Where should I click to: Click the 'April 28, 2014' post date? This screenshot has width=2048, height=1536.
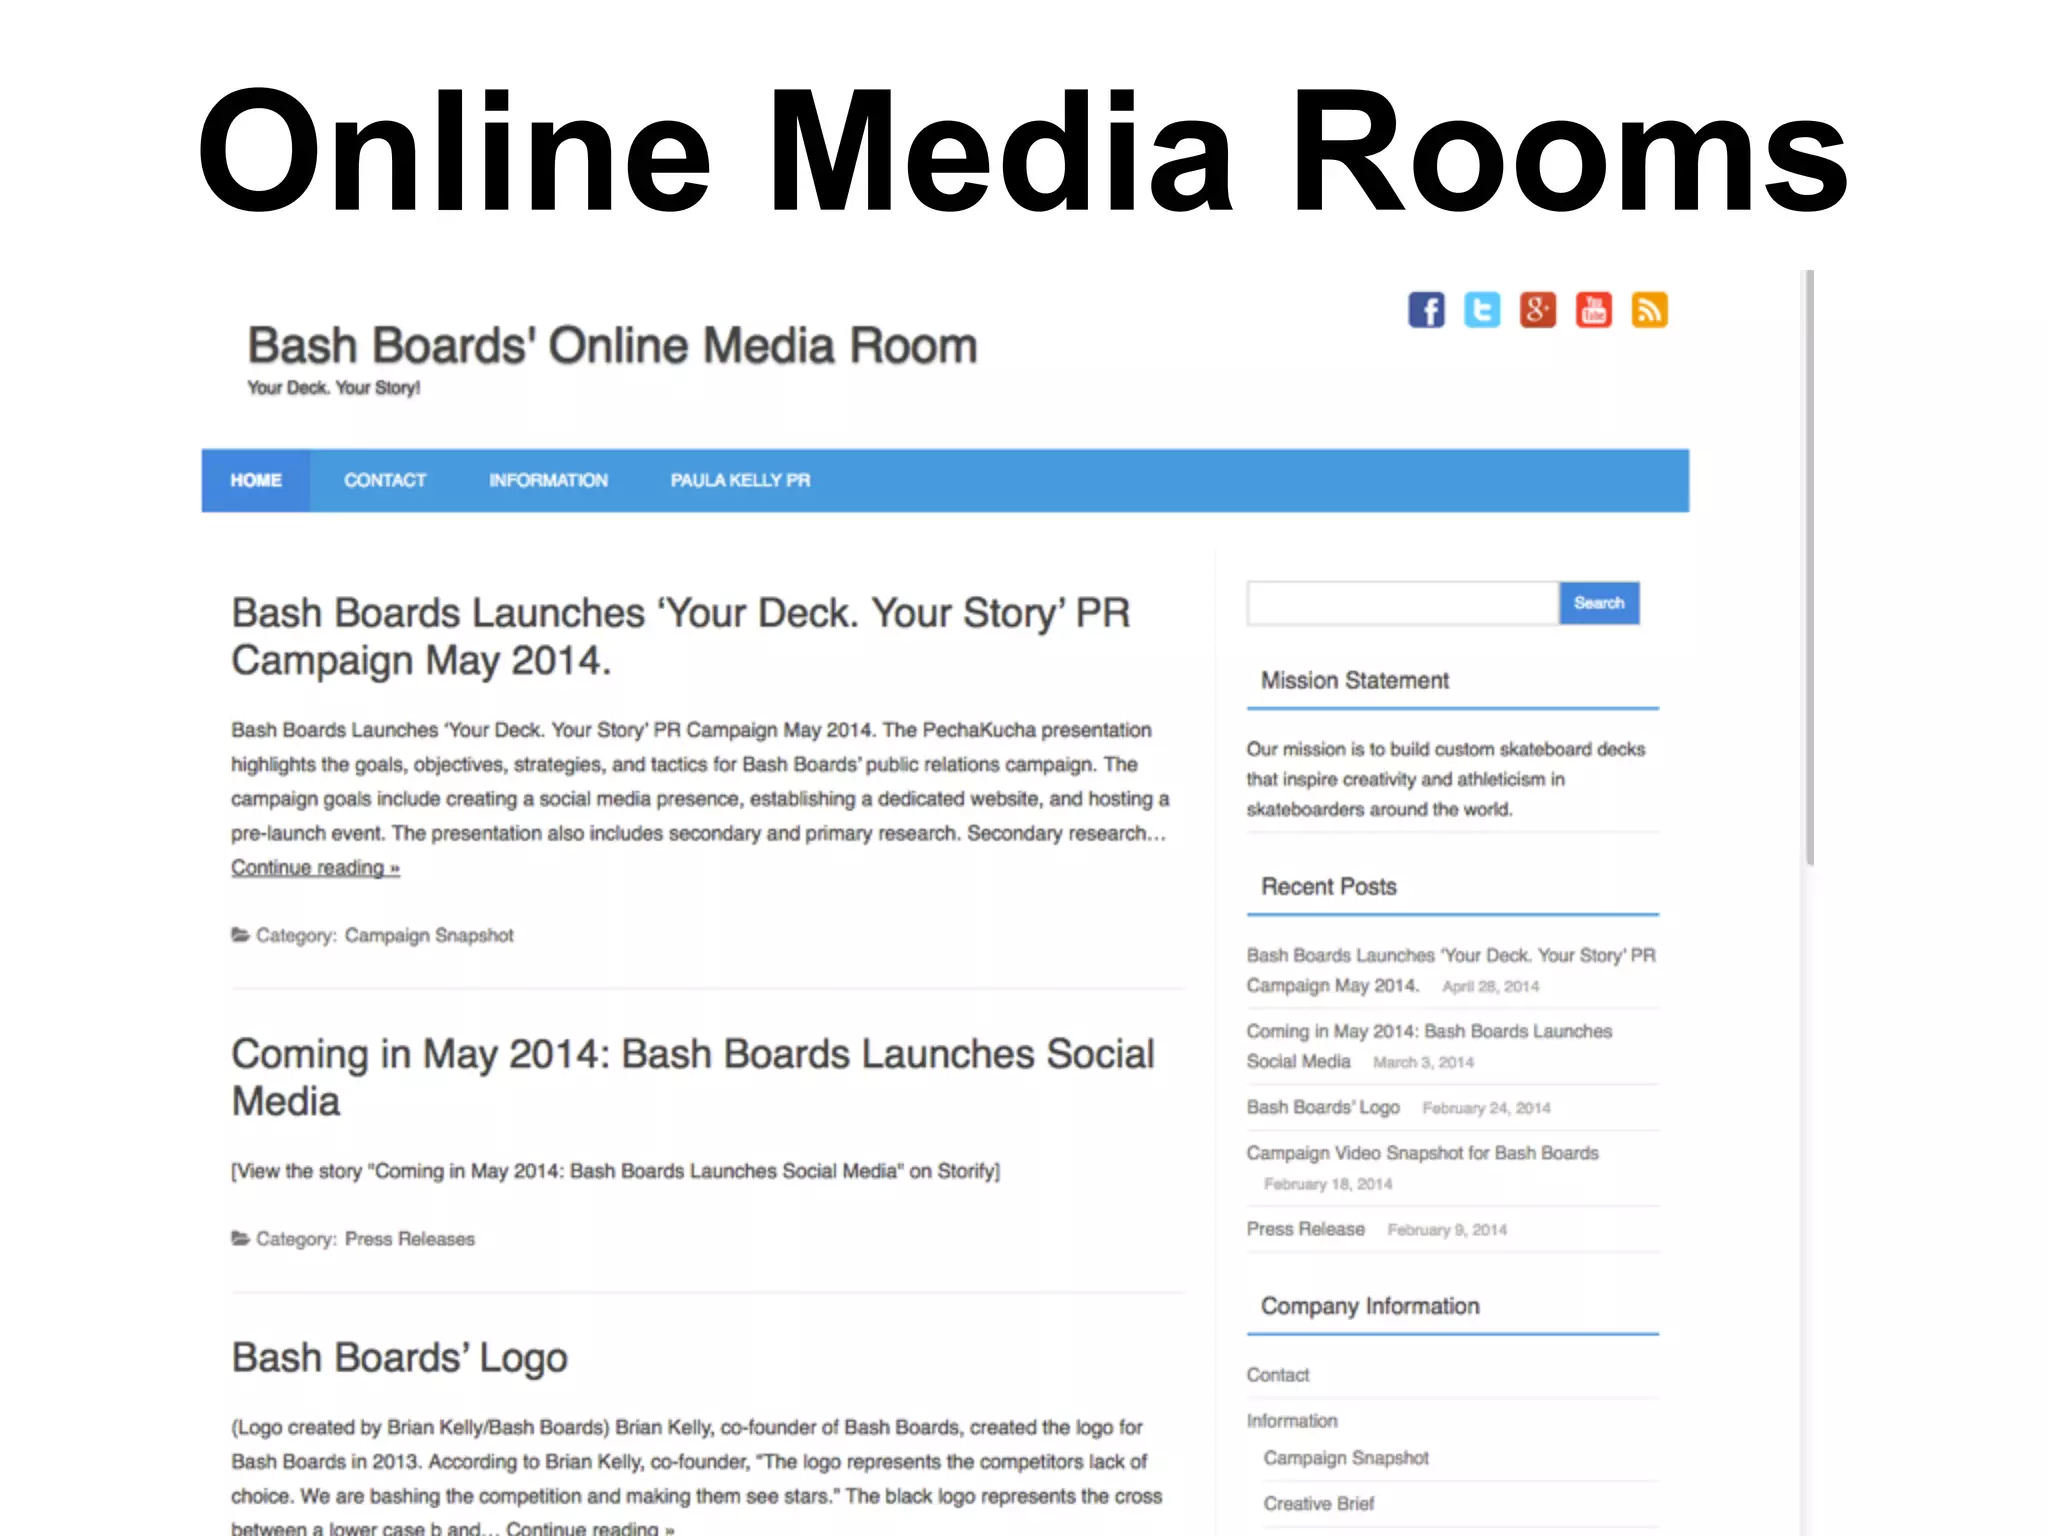pos(1490,986)
